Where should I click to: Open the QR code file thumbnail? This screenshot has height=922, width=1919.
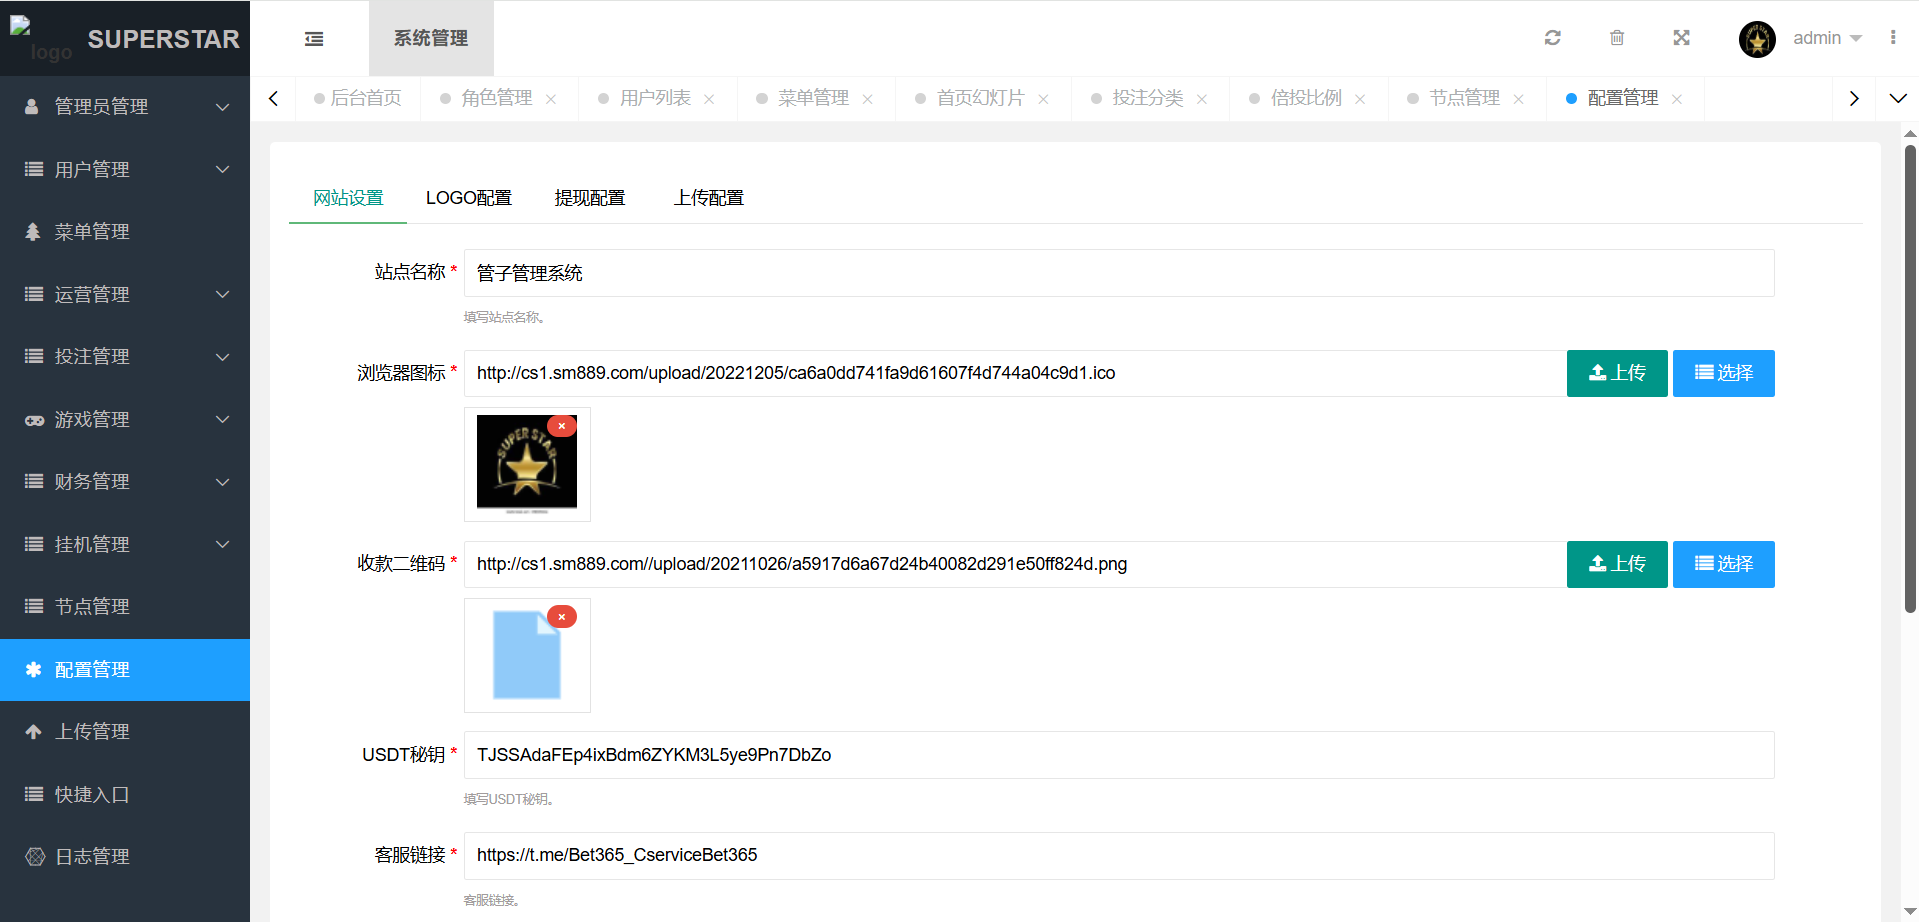tap(527, 655)
